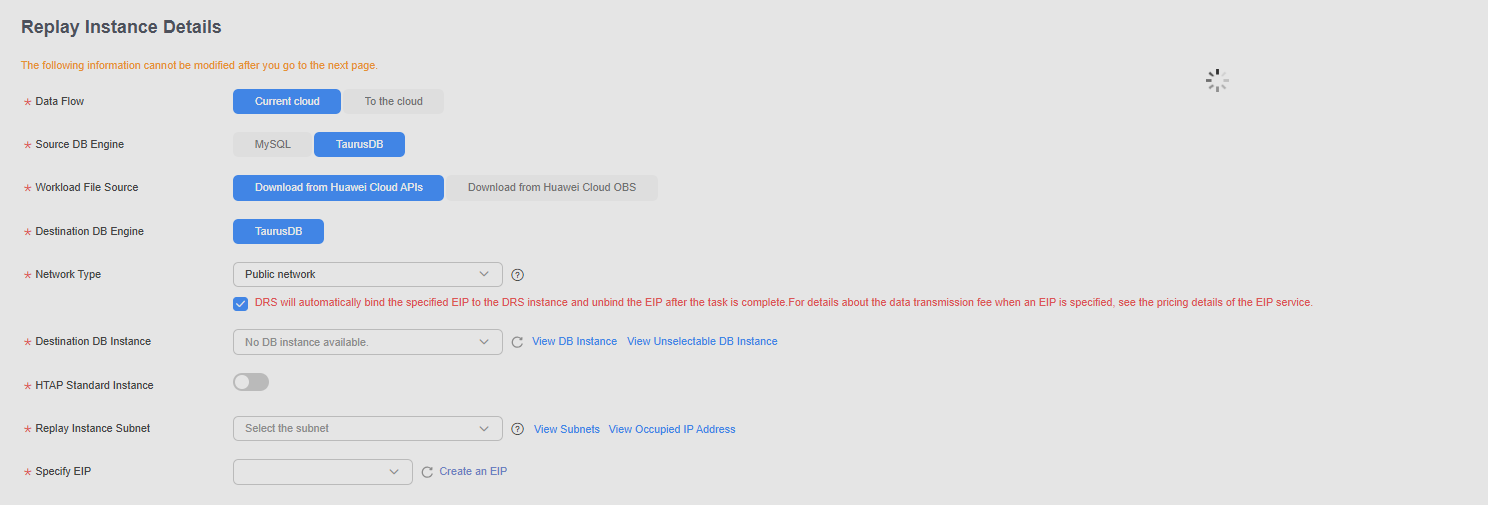Click the Network Type help question icon
Viewport: 1488px width, 505px height.
[x=517, y=275]
